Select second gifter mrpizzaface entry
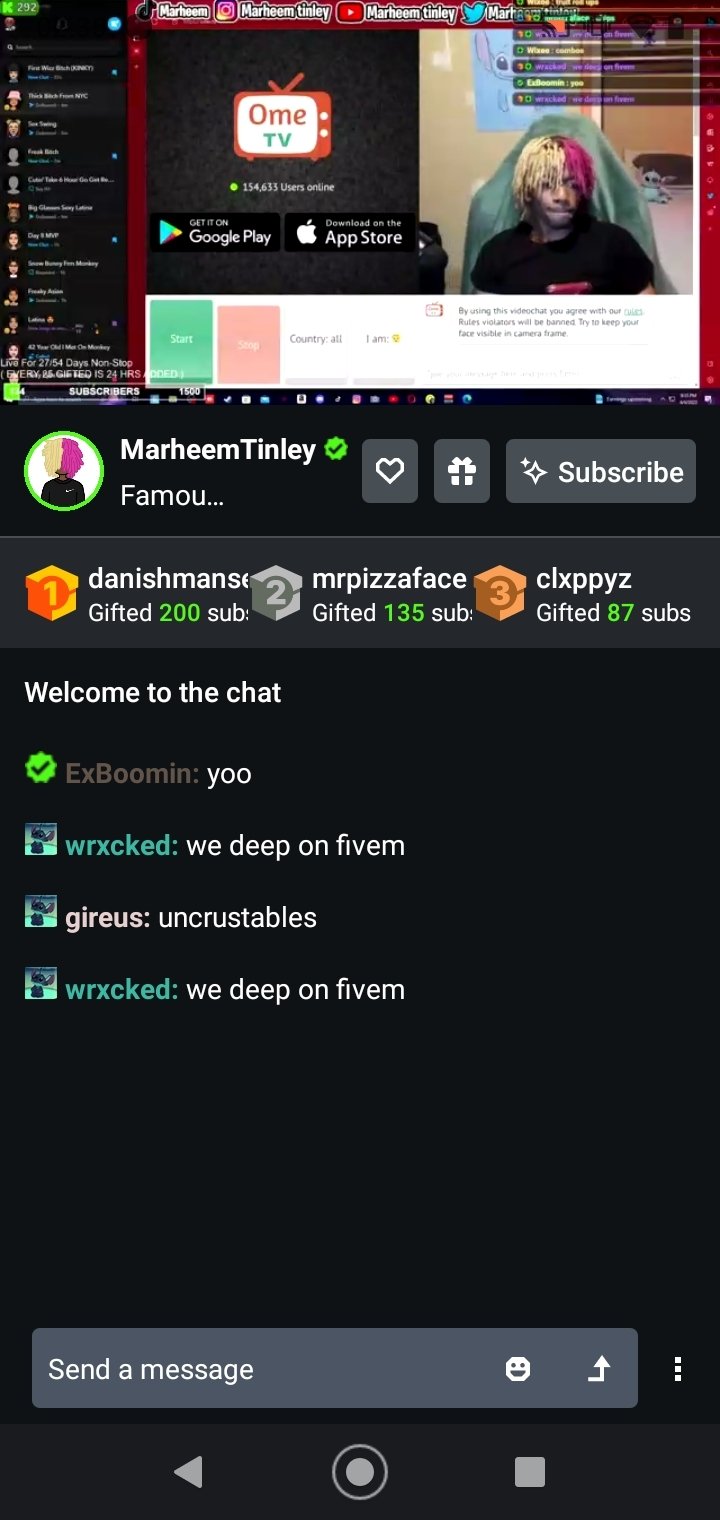This screenshot has height=1520, width=720. click(360, 594)
